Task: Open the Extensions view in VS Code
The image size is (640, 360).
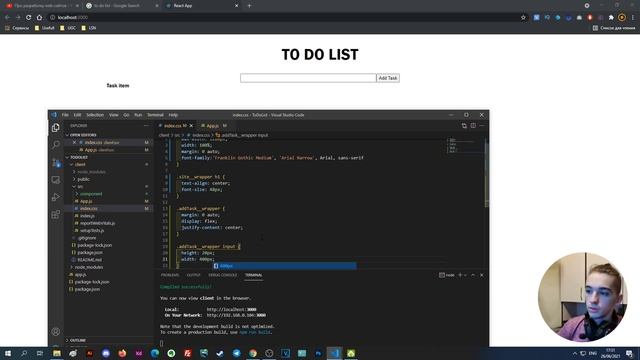Action: click(x=56, y=214)
